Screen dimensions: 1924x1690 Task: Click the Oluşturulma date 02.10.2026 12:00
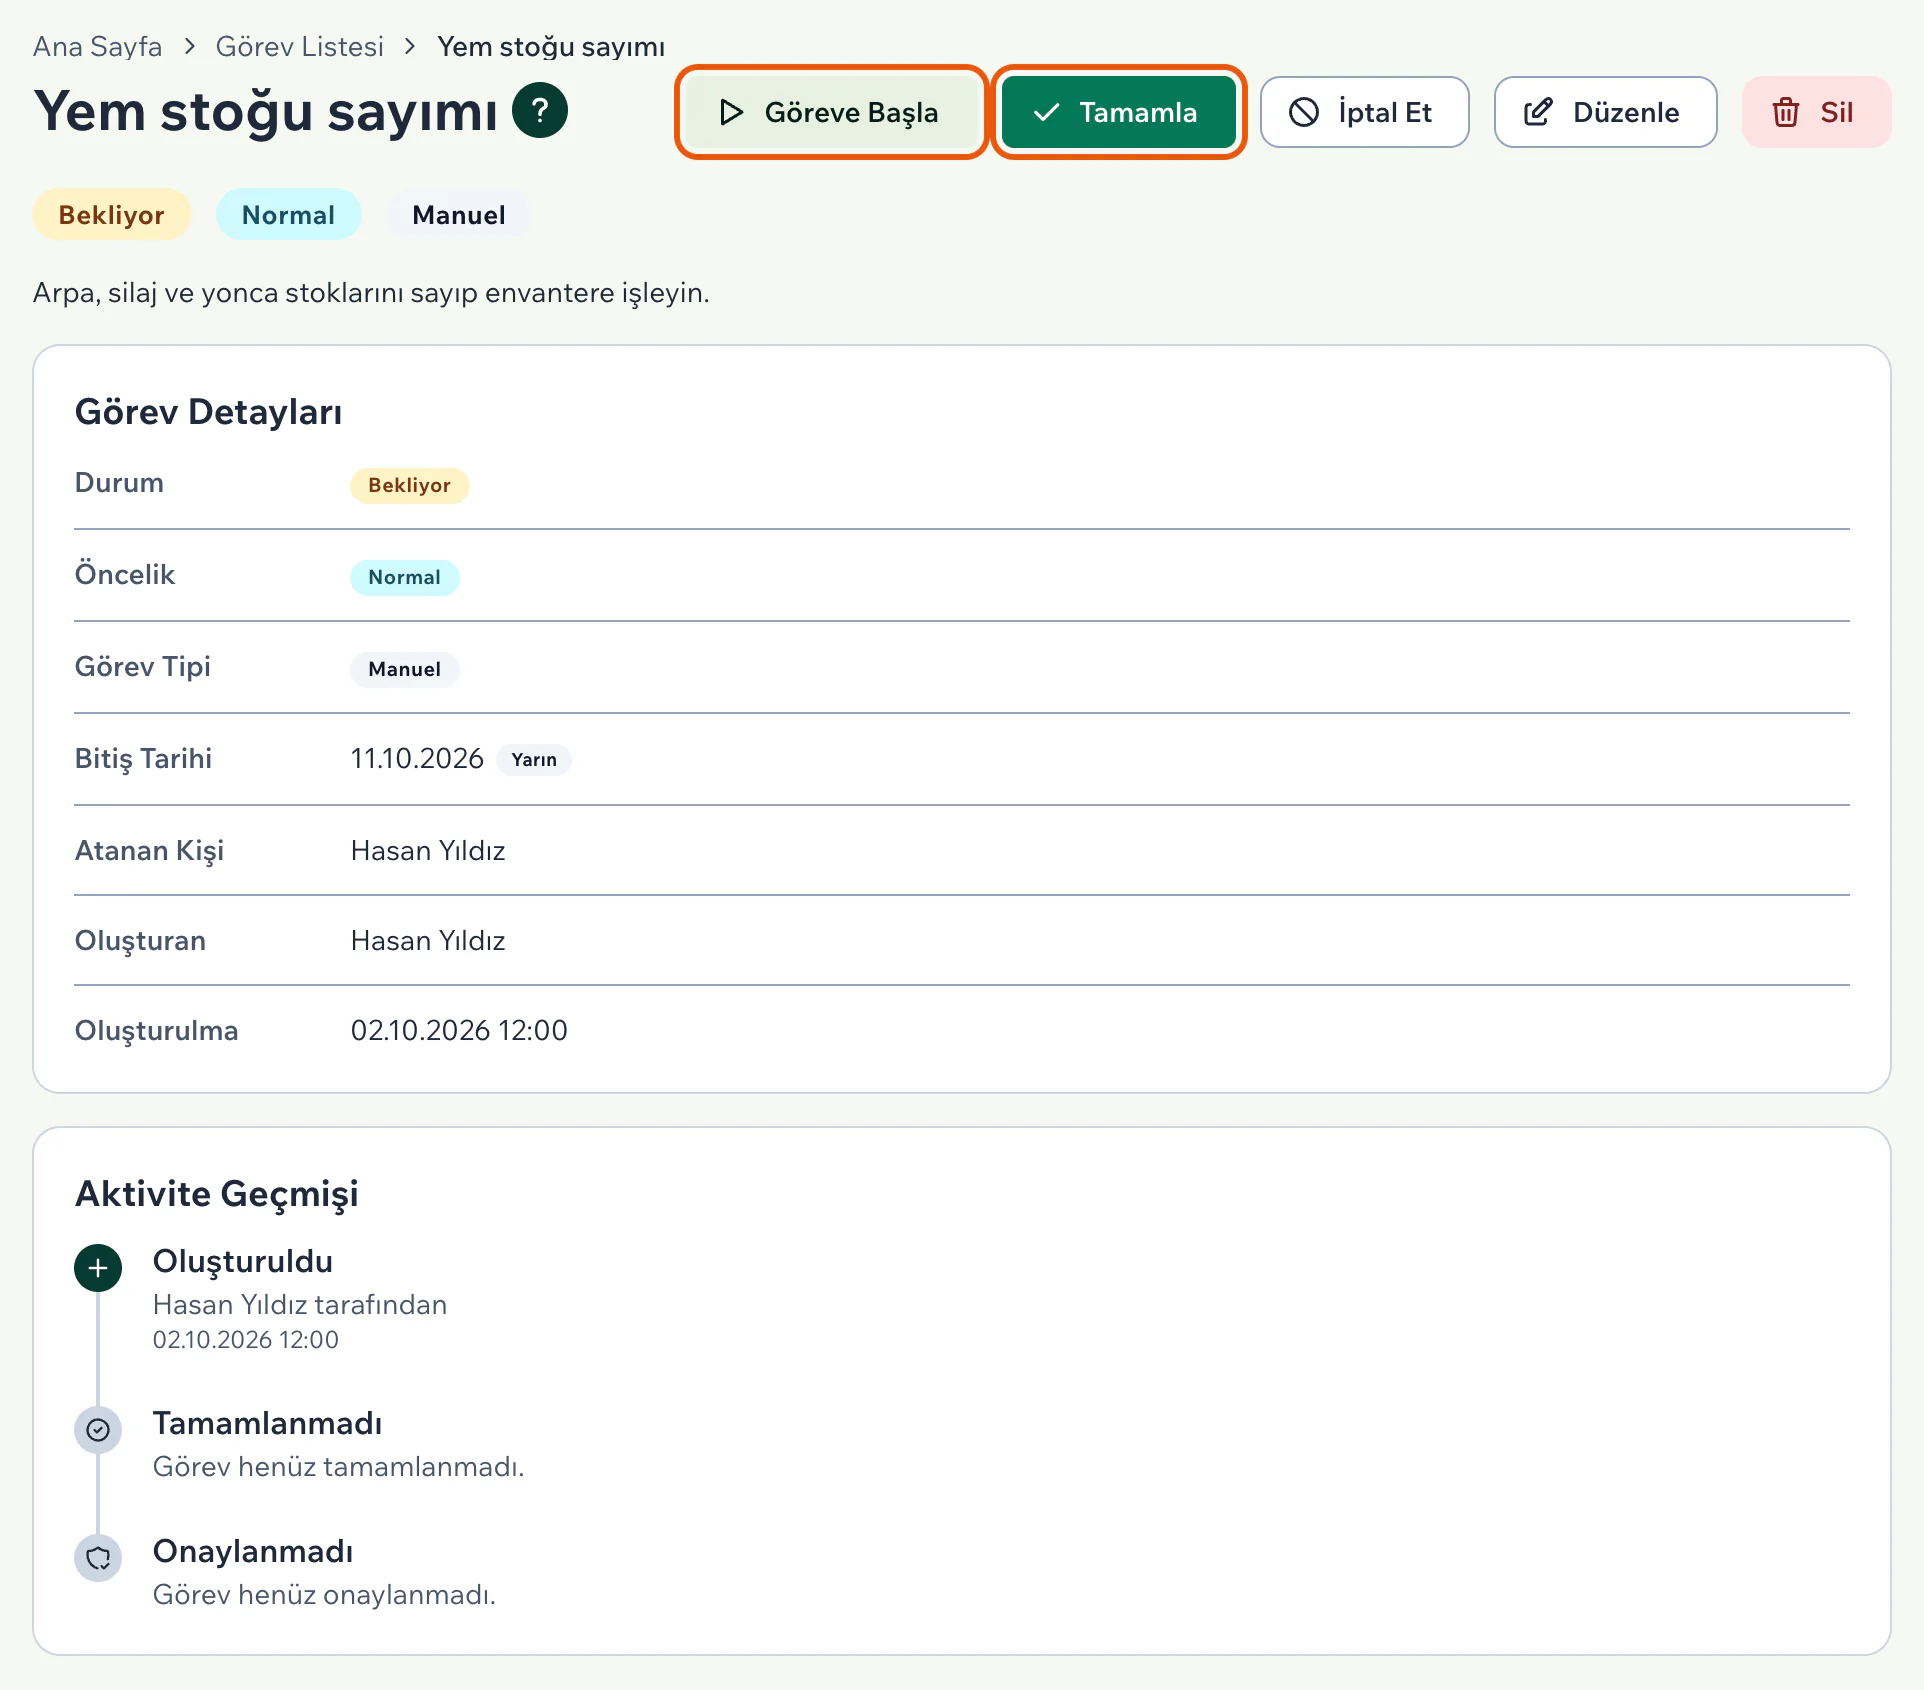tap(459, 1031)
